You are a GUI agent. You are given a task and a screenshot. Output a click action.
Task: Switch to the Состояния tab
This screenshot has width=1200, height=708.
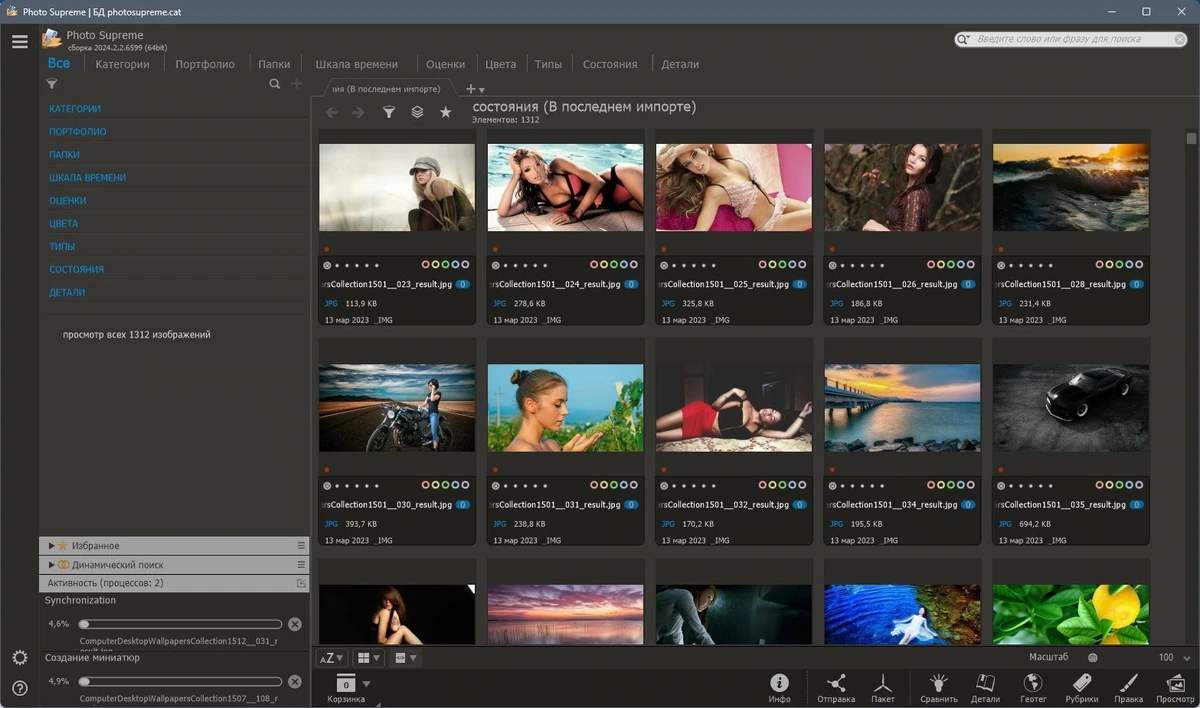[610, 64]
